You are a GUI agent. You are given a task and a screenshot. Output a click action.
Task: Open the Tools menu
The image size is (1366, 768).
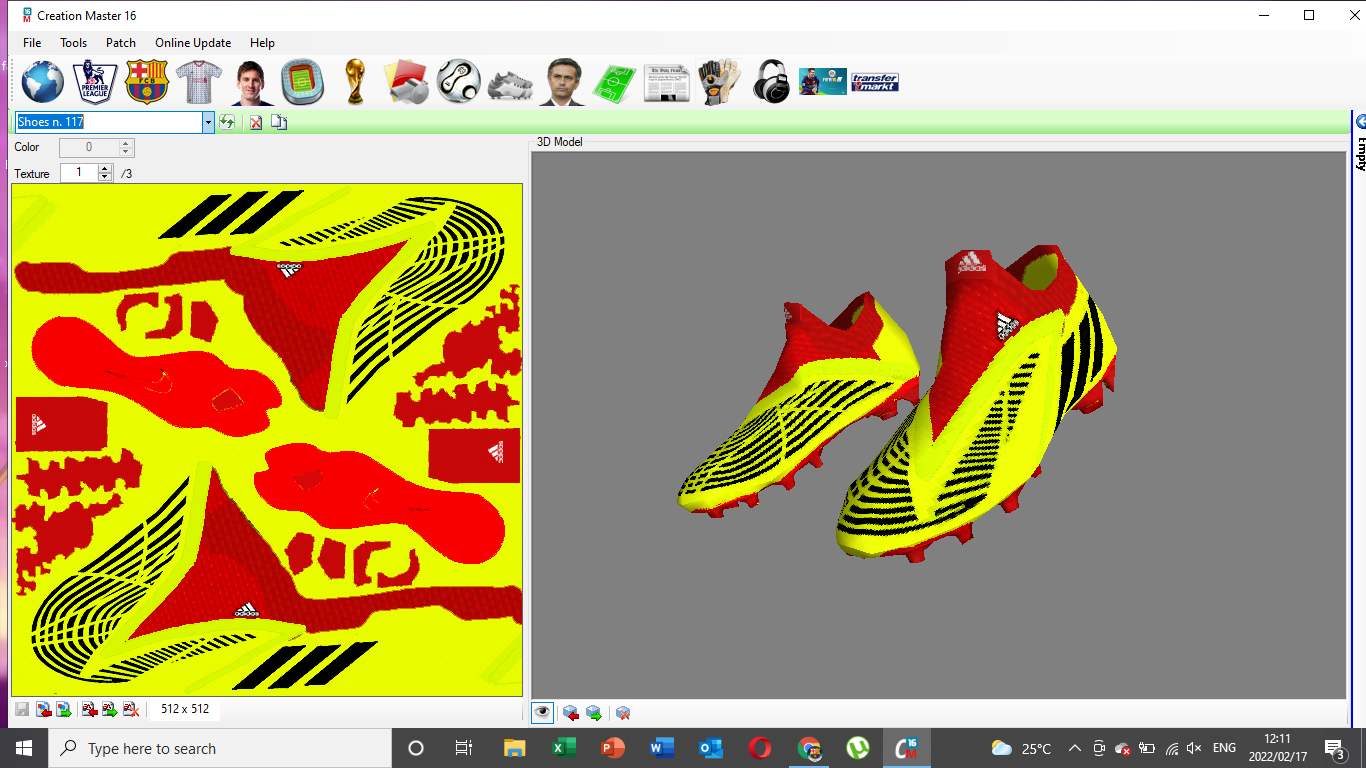point(73,43)
